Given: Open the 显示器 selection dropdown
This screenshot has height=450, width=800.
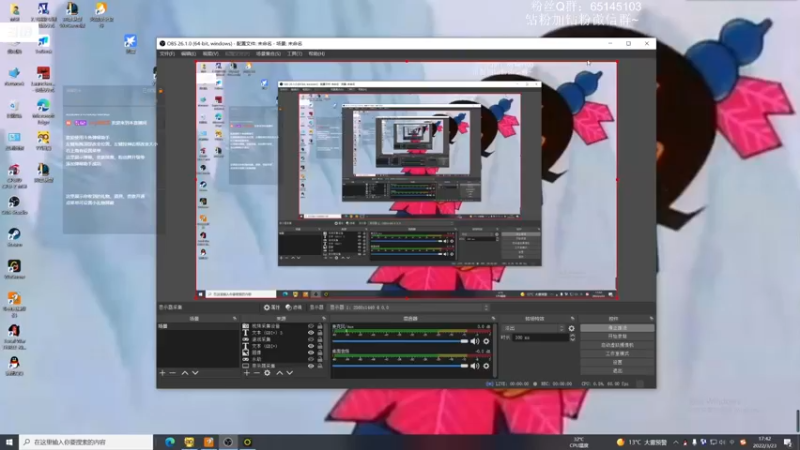Looking at the screenshot, I should pyautogui.click(x=409, y=308).
